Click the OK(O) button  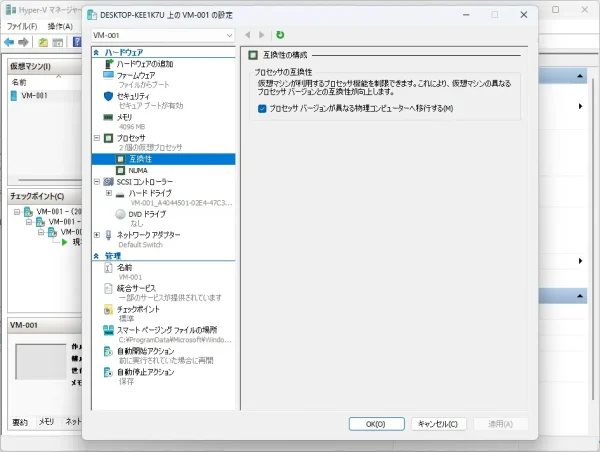(x=377, y=424)
